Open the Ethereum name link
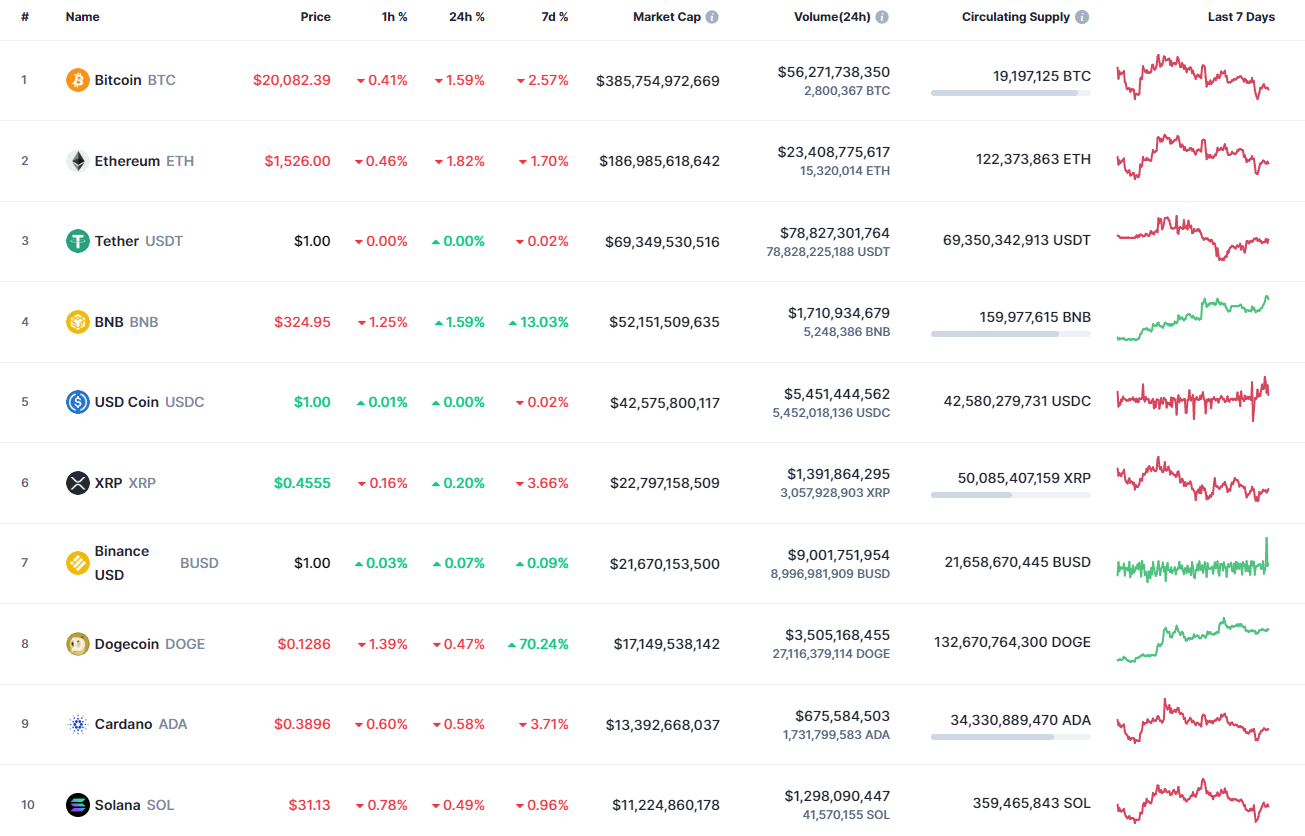 tap(128, 160)
